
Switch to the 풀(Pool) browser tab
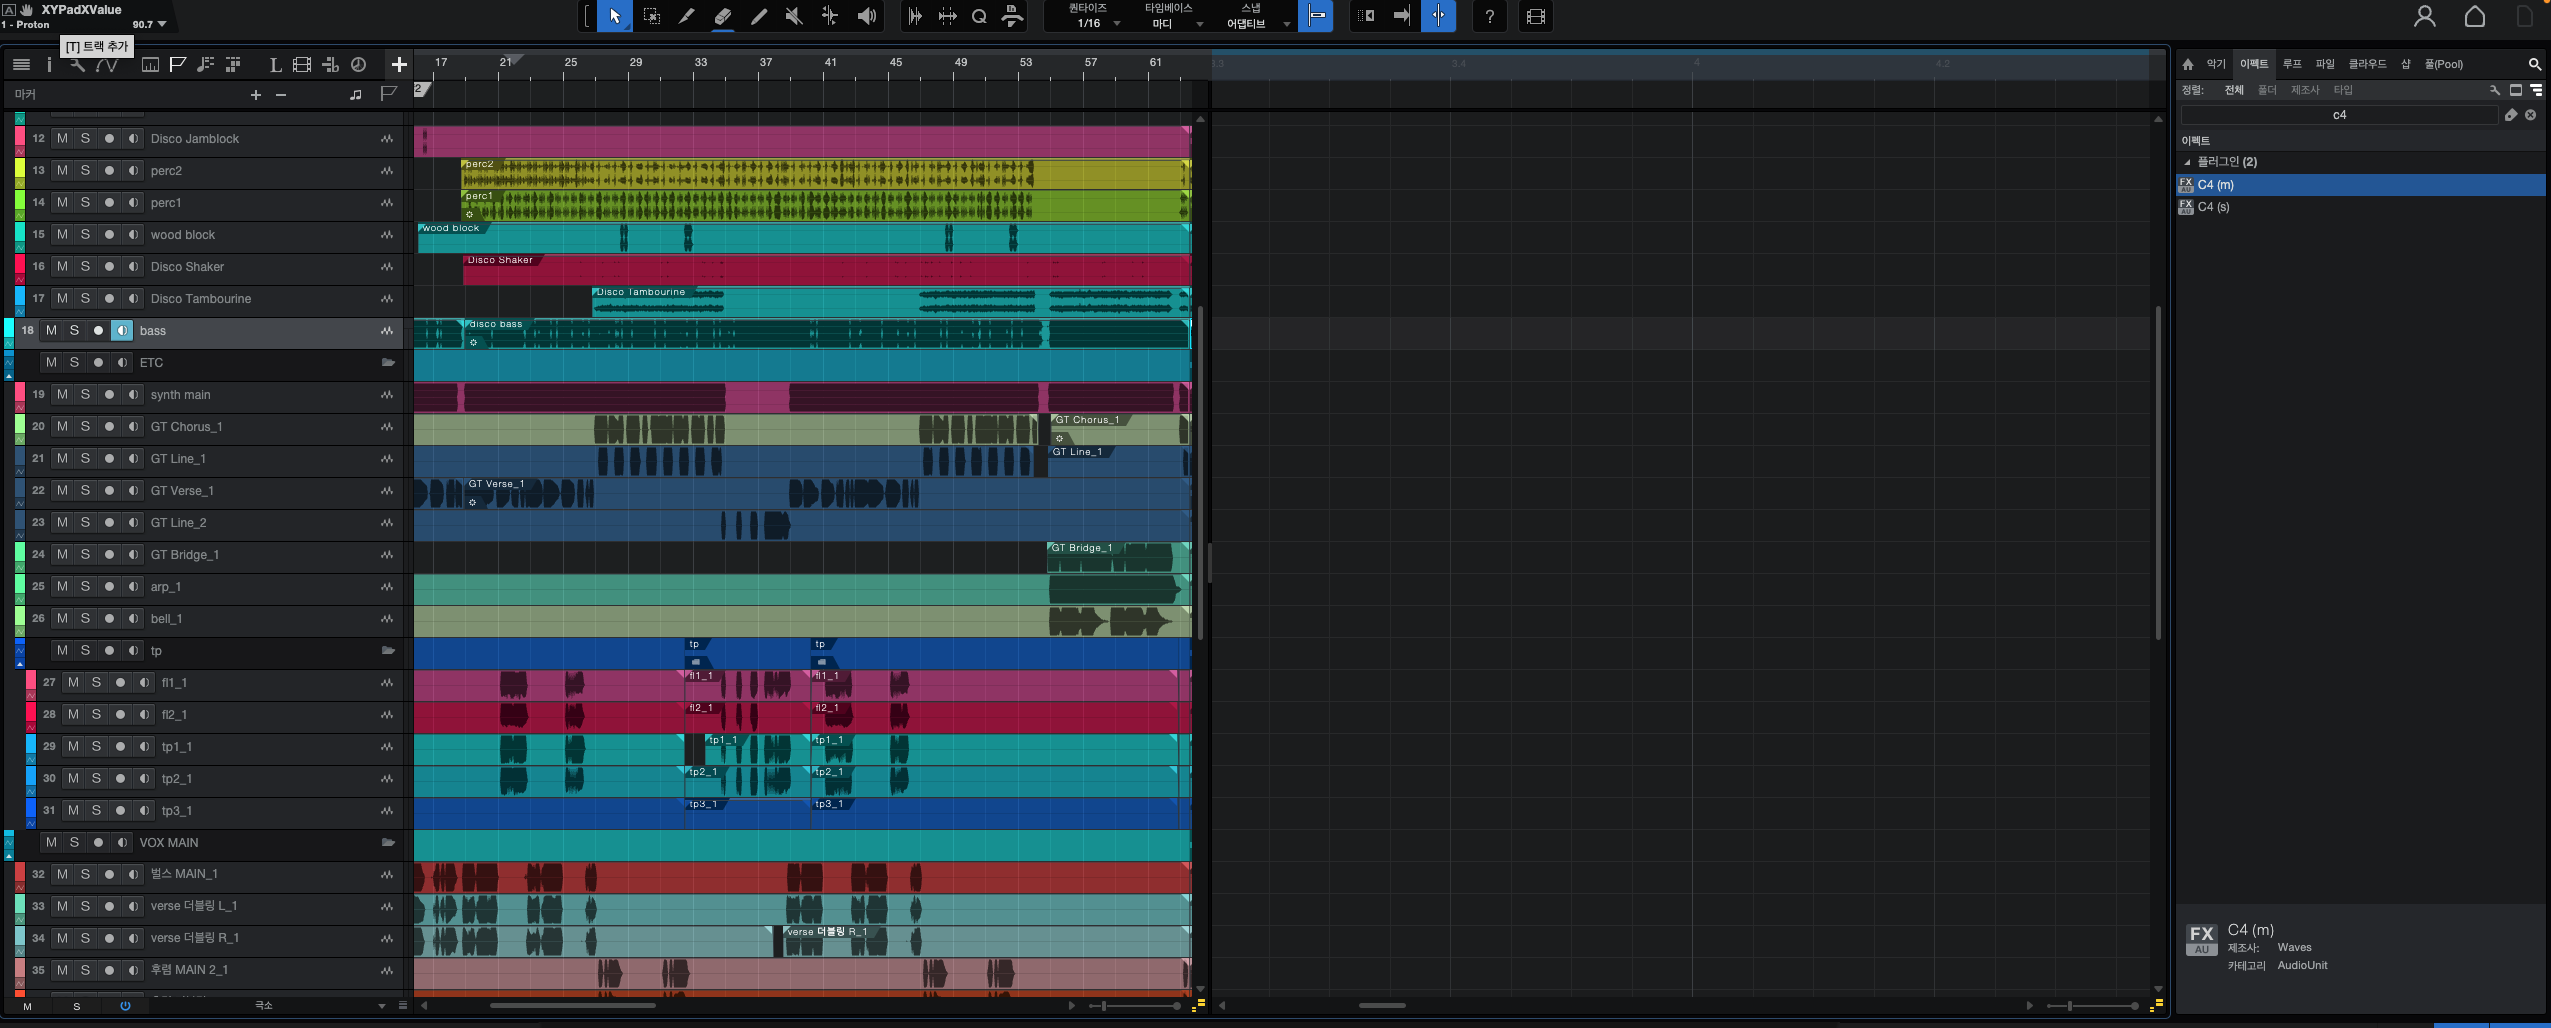pyautogui.click(x=2443, y=64)
